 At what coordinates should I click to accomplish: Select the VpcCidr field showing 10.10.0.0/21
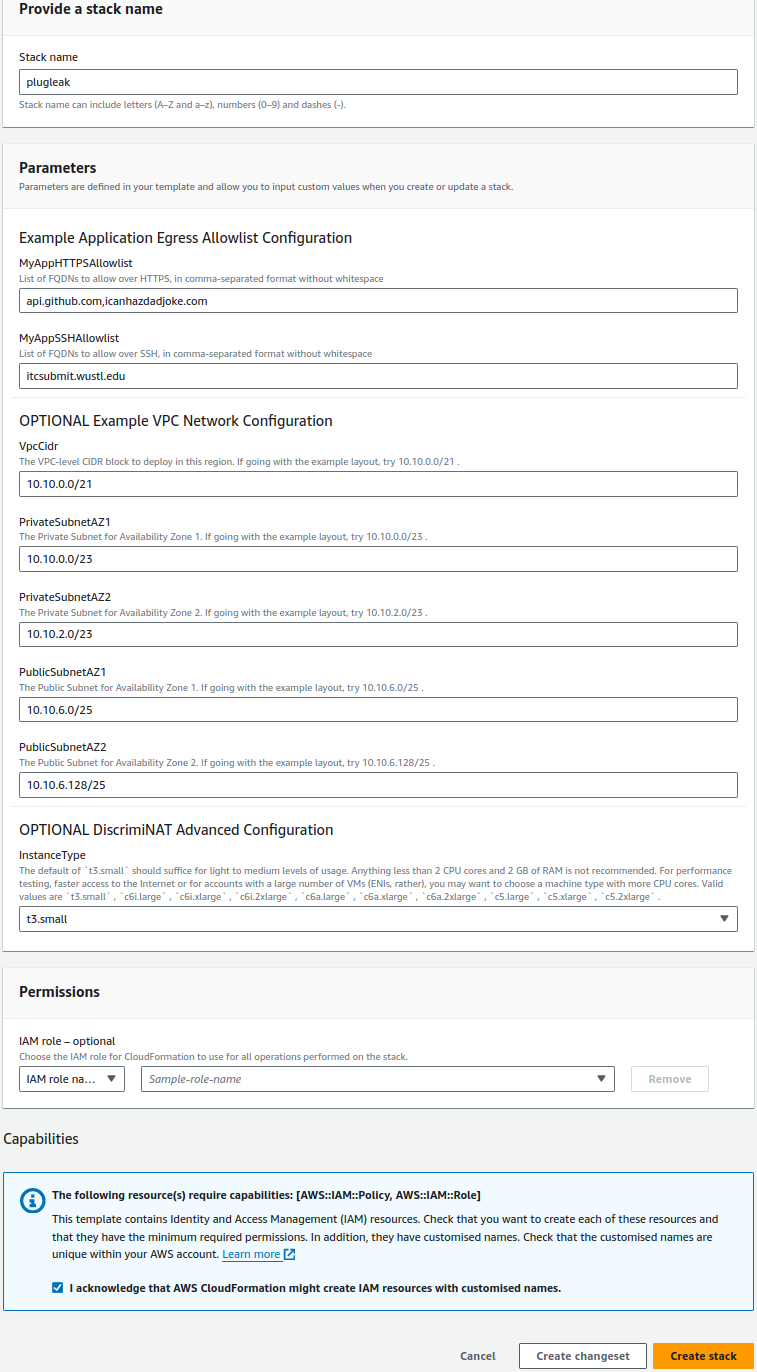[x=378, y=483]
